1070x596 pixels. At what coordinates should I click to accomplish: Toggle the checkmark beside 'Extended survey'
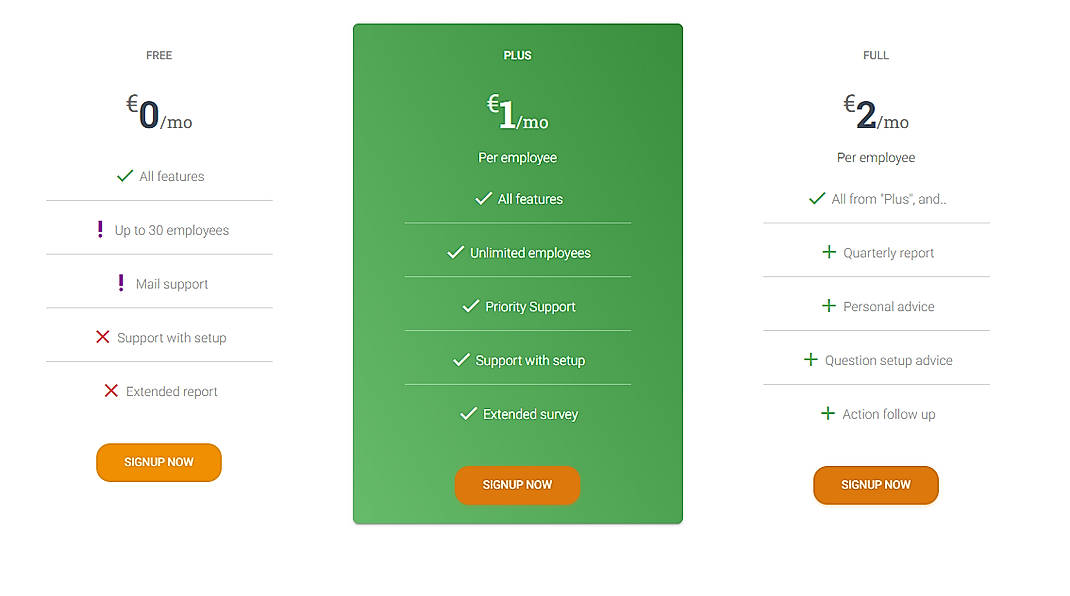(469, 413)
